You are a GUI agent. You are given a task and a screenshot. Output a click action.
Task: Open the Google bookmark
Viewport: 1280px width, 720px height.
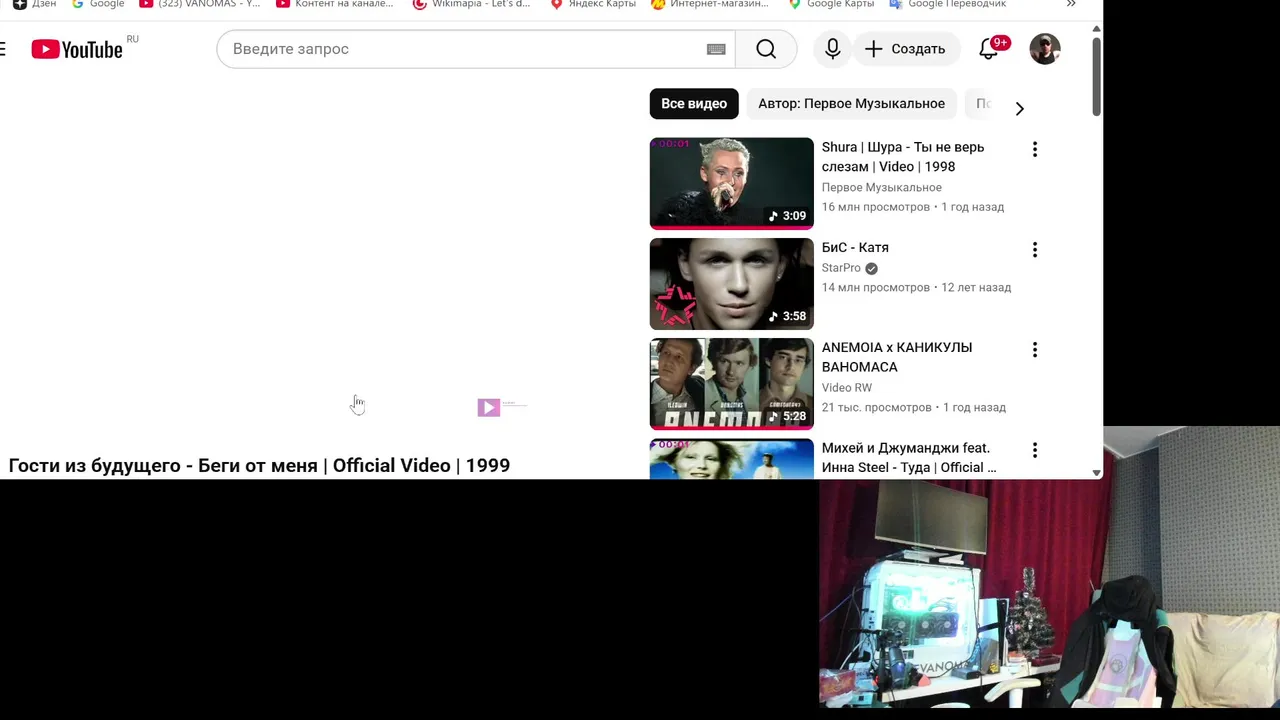point(98,4)
